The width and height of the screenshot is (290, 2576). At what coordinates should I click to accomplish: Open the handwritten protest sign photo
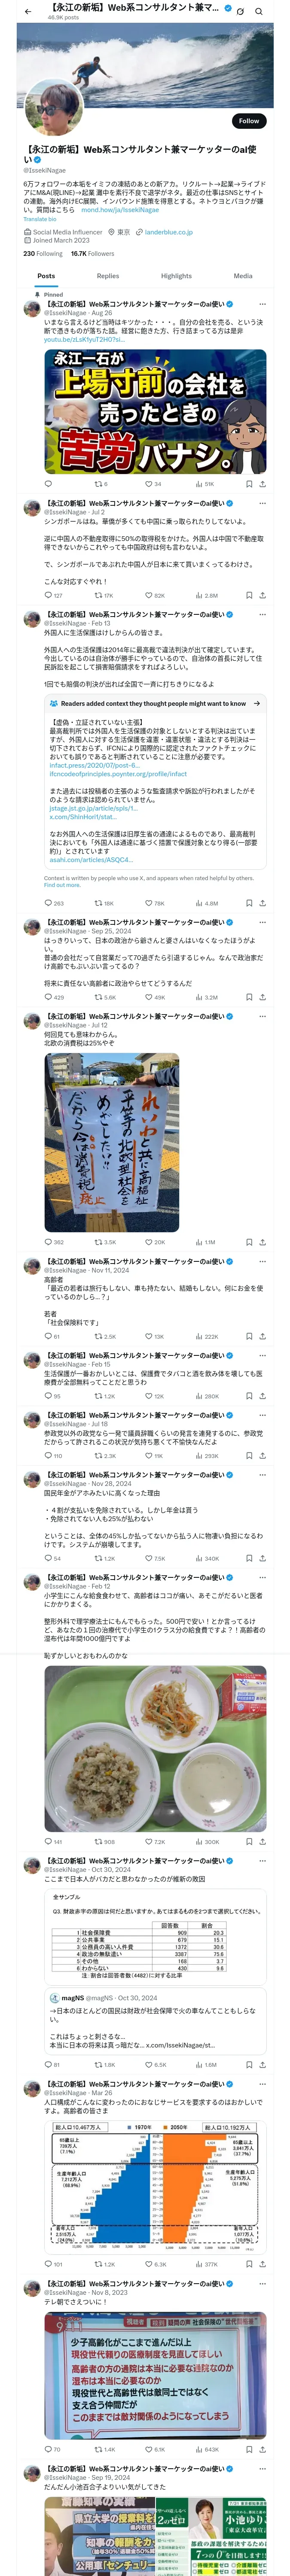pyautogui.click(x=112, y=1142)
